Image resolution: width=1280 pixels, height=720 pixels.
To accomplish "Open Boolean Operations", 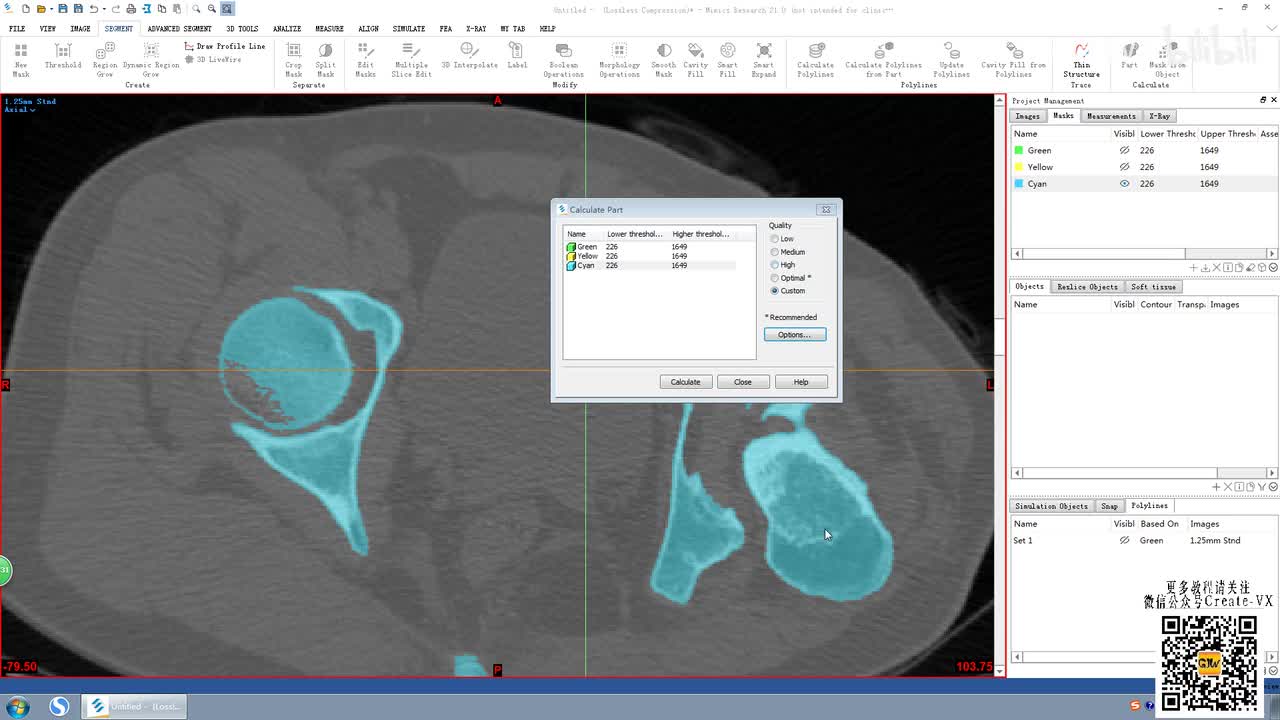I will point(563,60).
